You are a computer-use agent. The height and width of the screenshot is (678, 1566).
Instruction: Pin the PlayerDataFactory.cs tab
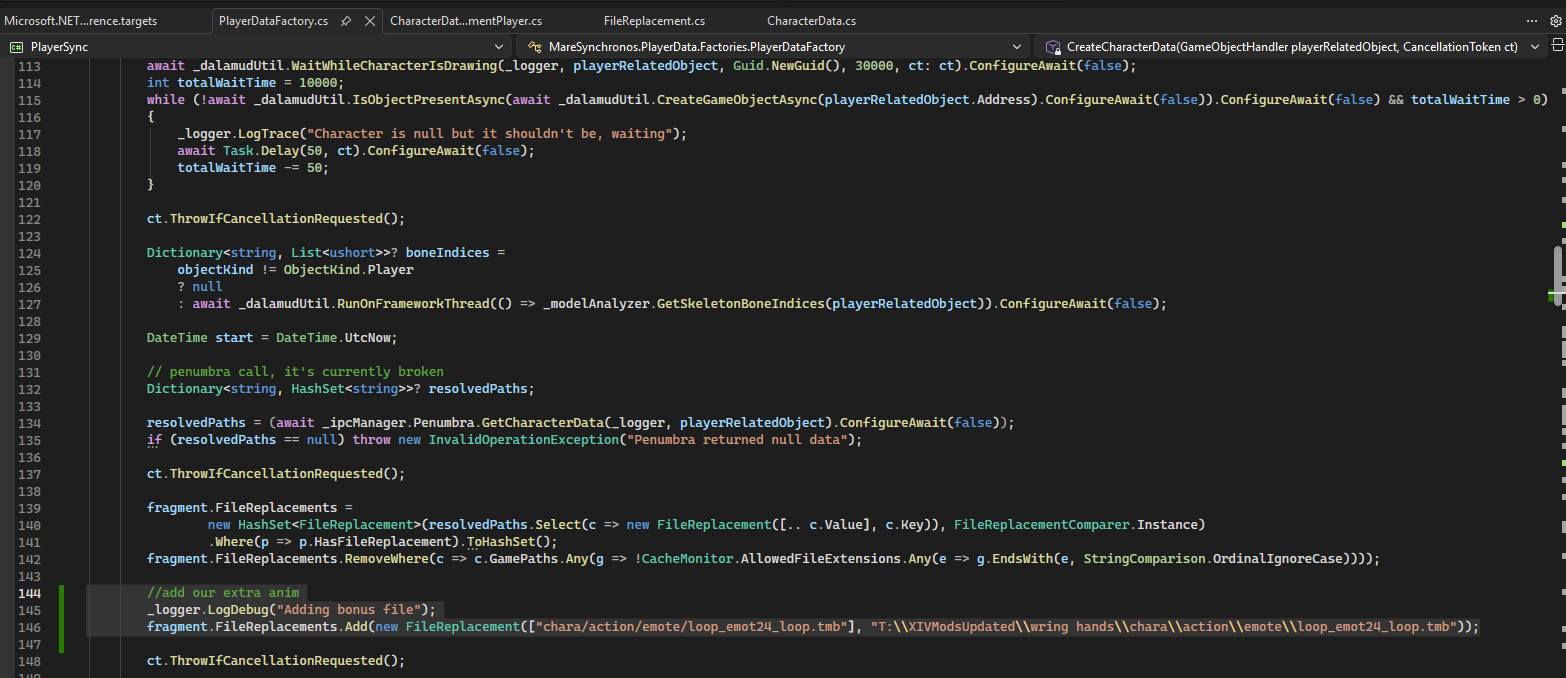346,21
